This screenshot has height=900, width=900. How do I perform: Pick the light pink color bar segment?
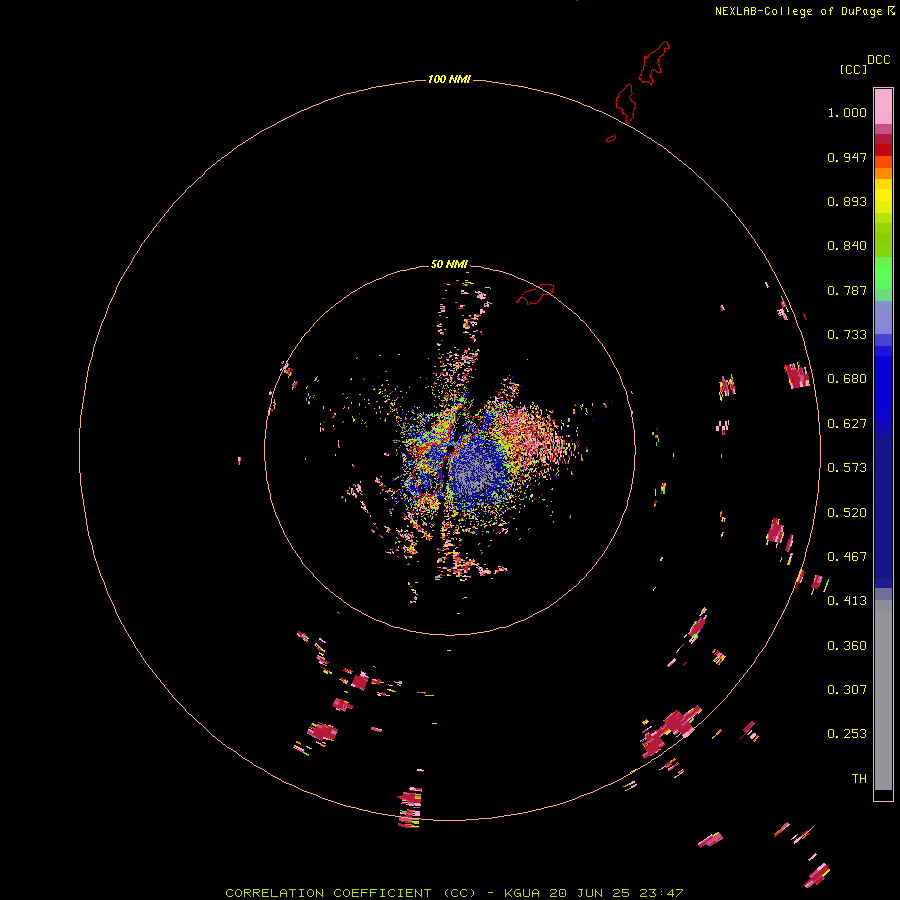click(883, 107)
